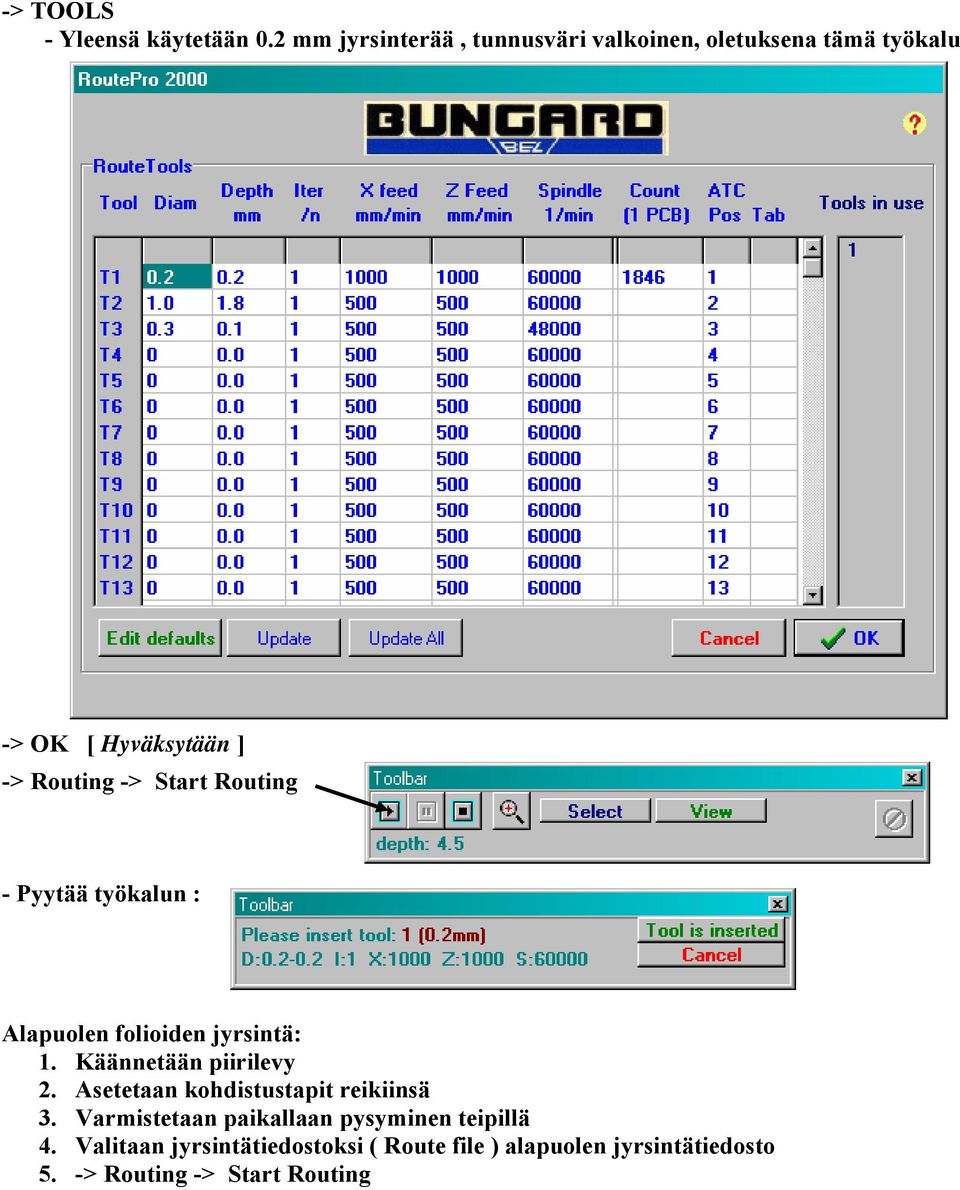The width and height of the screenshot is (960, 1190).
Task: Select T1 Z feed cell
Action: (x=477, y=277)
